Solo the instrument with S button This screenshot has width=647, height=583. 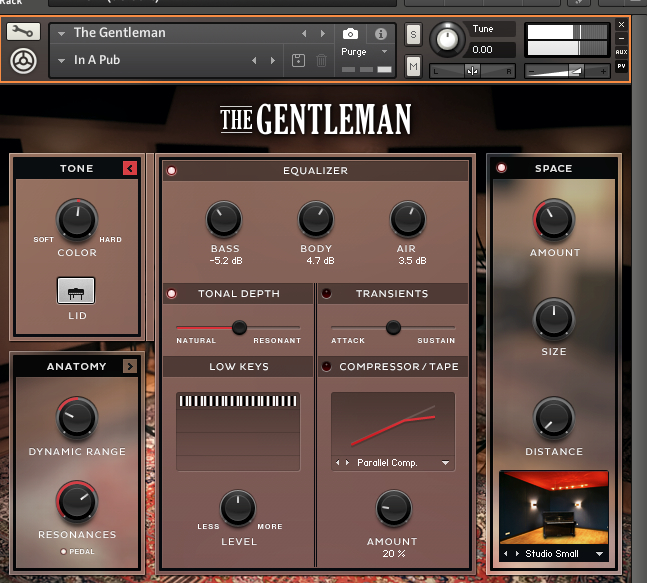pos(414,35)
